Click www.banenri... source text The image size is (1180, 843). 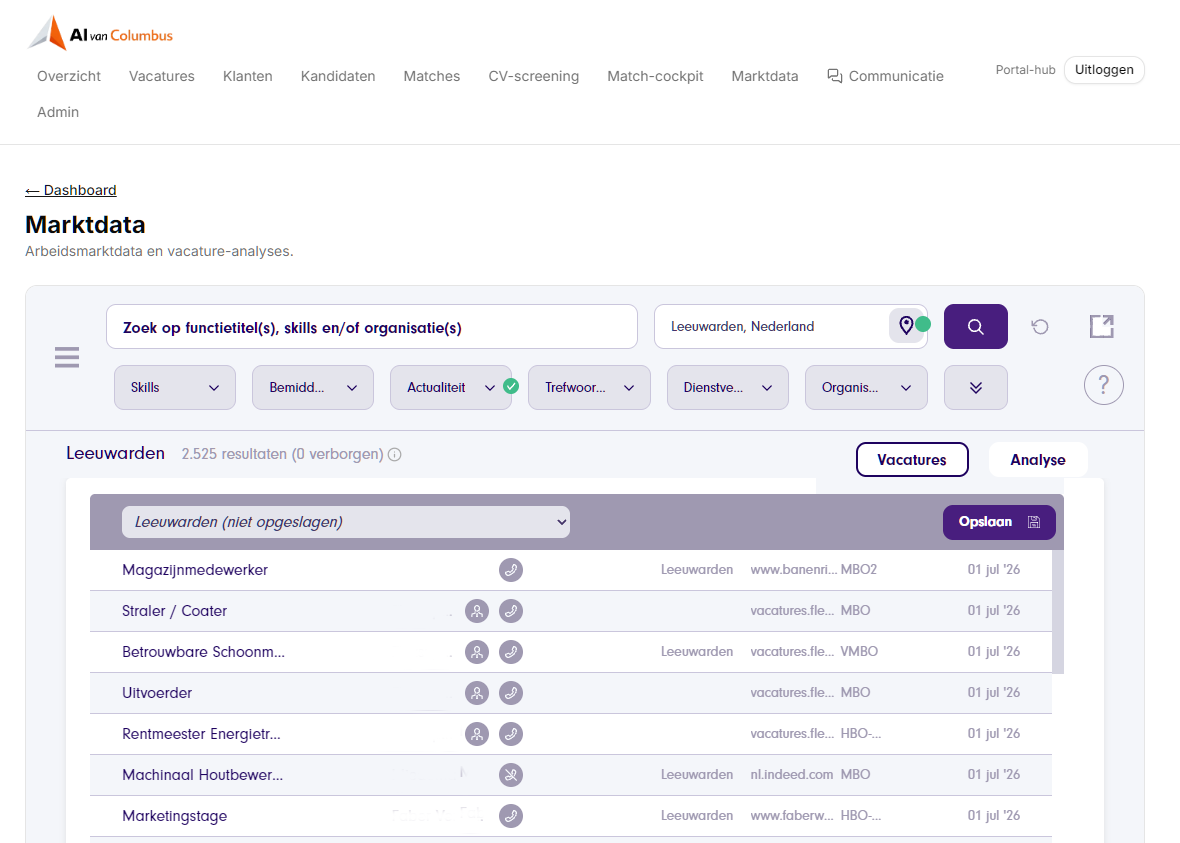(794, 570)
